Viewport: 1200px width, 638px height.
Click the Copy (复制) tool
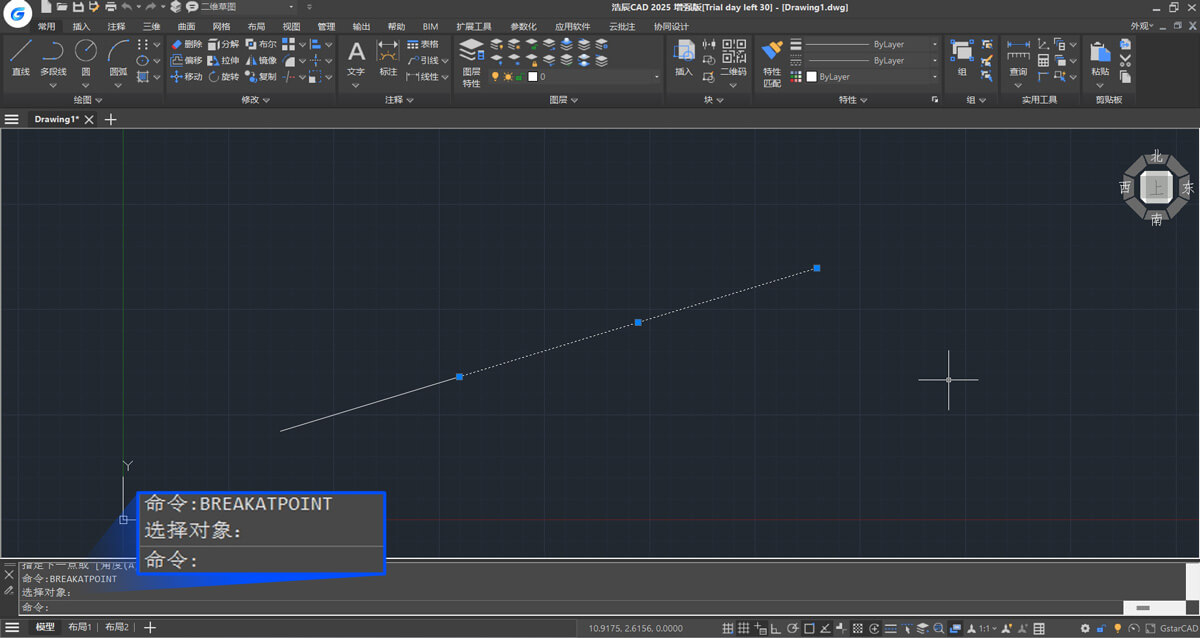[x=261, y=77]
